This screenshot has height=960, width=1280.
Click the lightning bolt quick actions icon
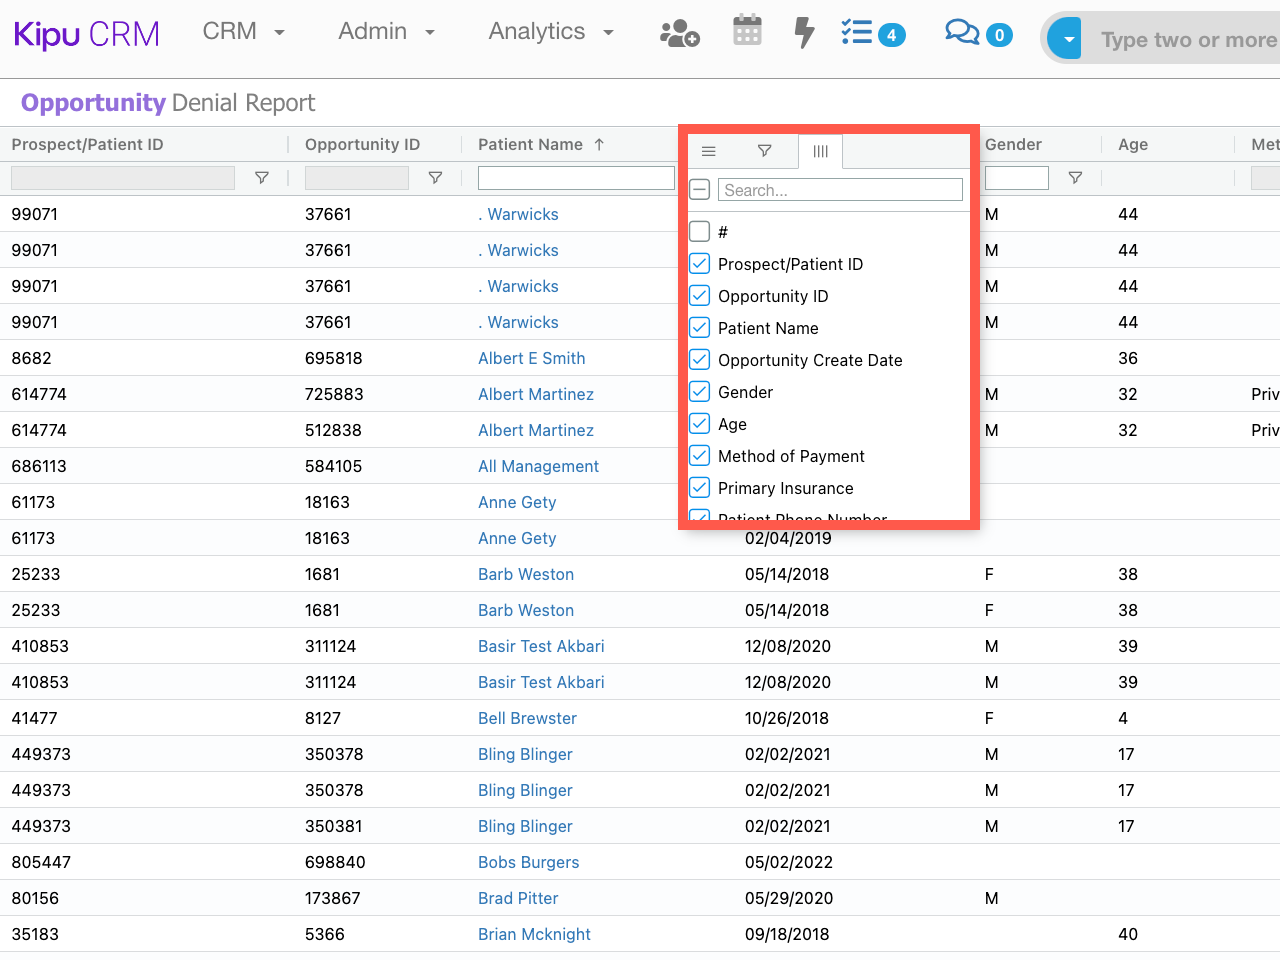coord(803,32)
